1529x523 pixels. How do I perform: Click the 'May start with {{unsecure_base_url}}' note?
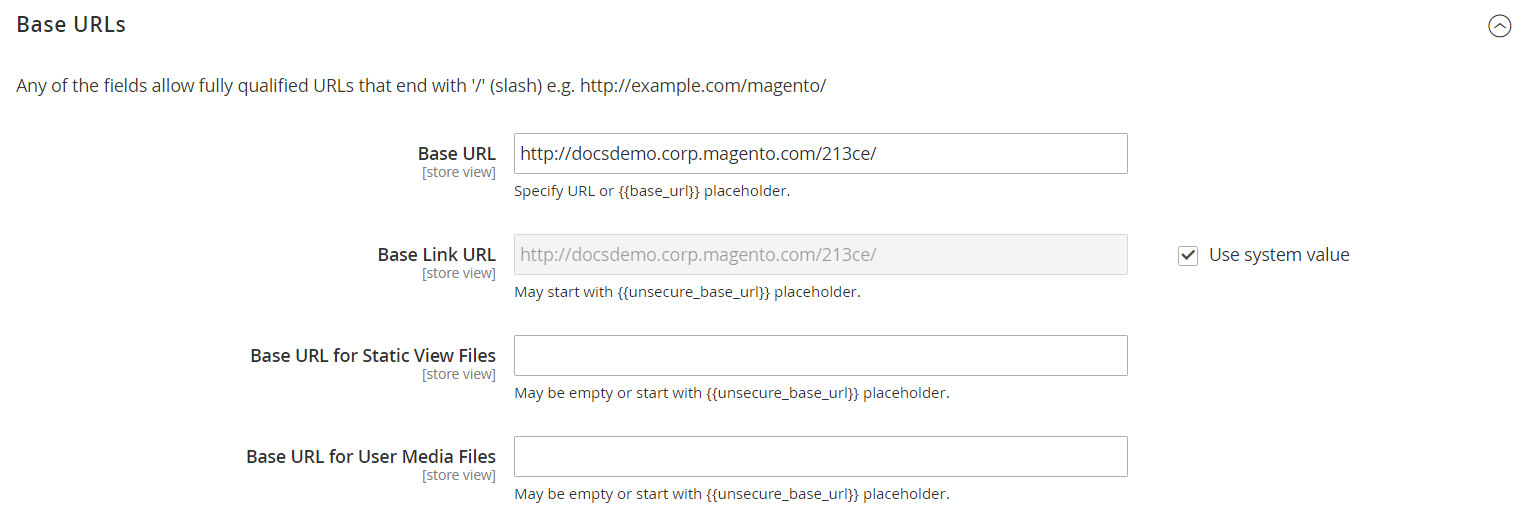(x=687, y=292)
